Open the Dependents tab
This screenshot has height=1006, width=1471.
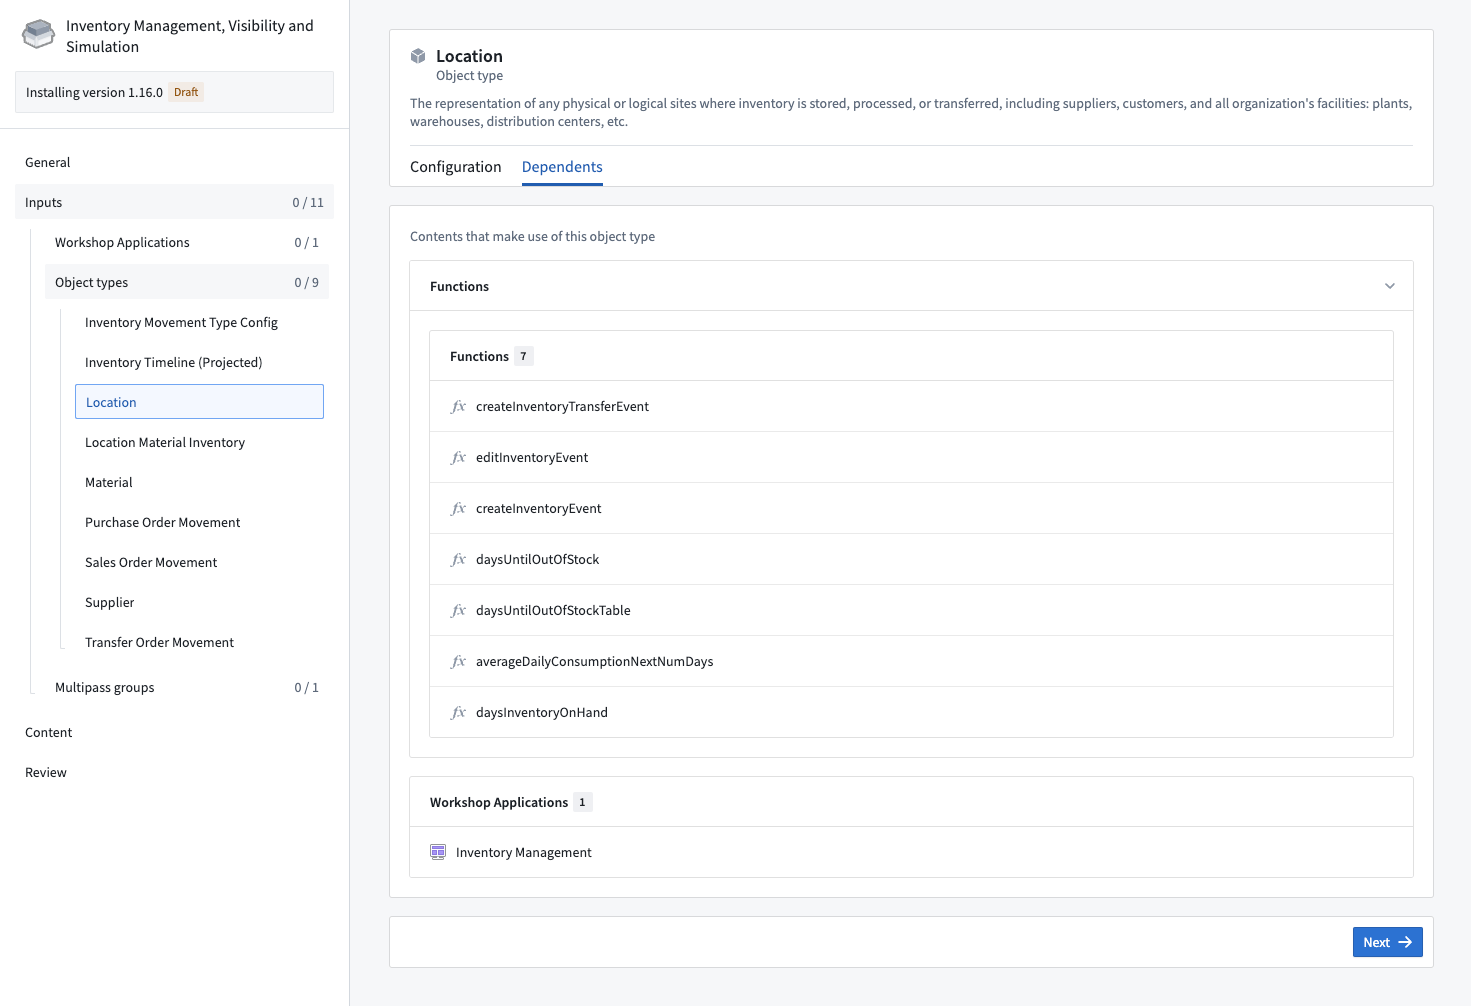point(561,166)
